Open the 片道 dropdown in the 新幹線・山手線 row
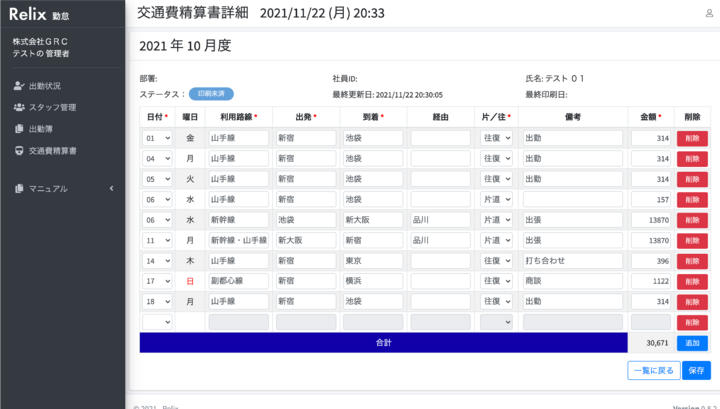This screenshot has width=720, height=409. (x=496, y=241)
